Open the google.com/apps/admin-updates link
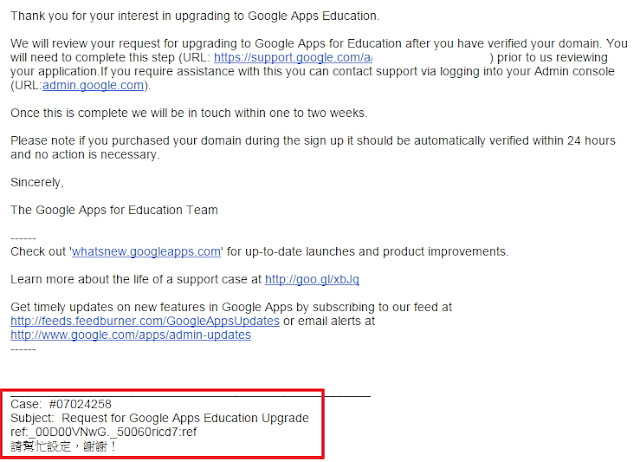 (131, 335)
